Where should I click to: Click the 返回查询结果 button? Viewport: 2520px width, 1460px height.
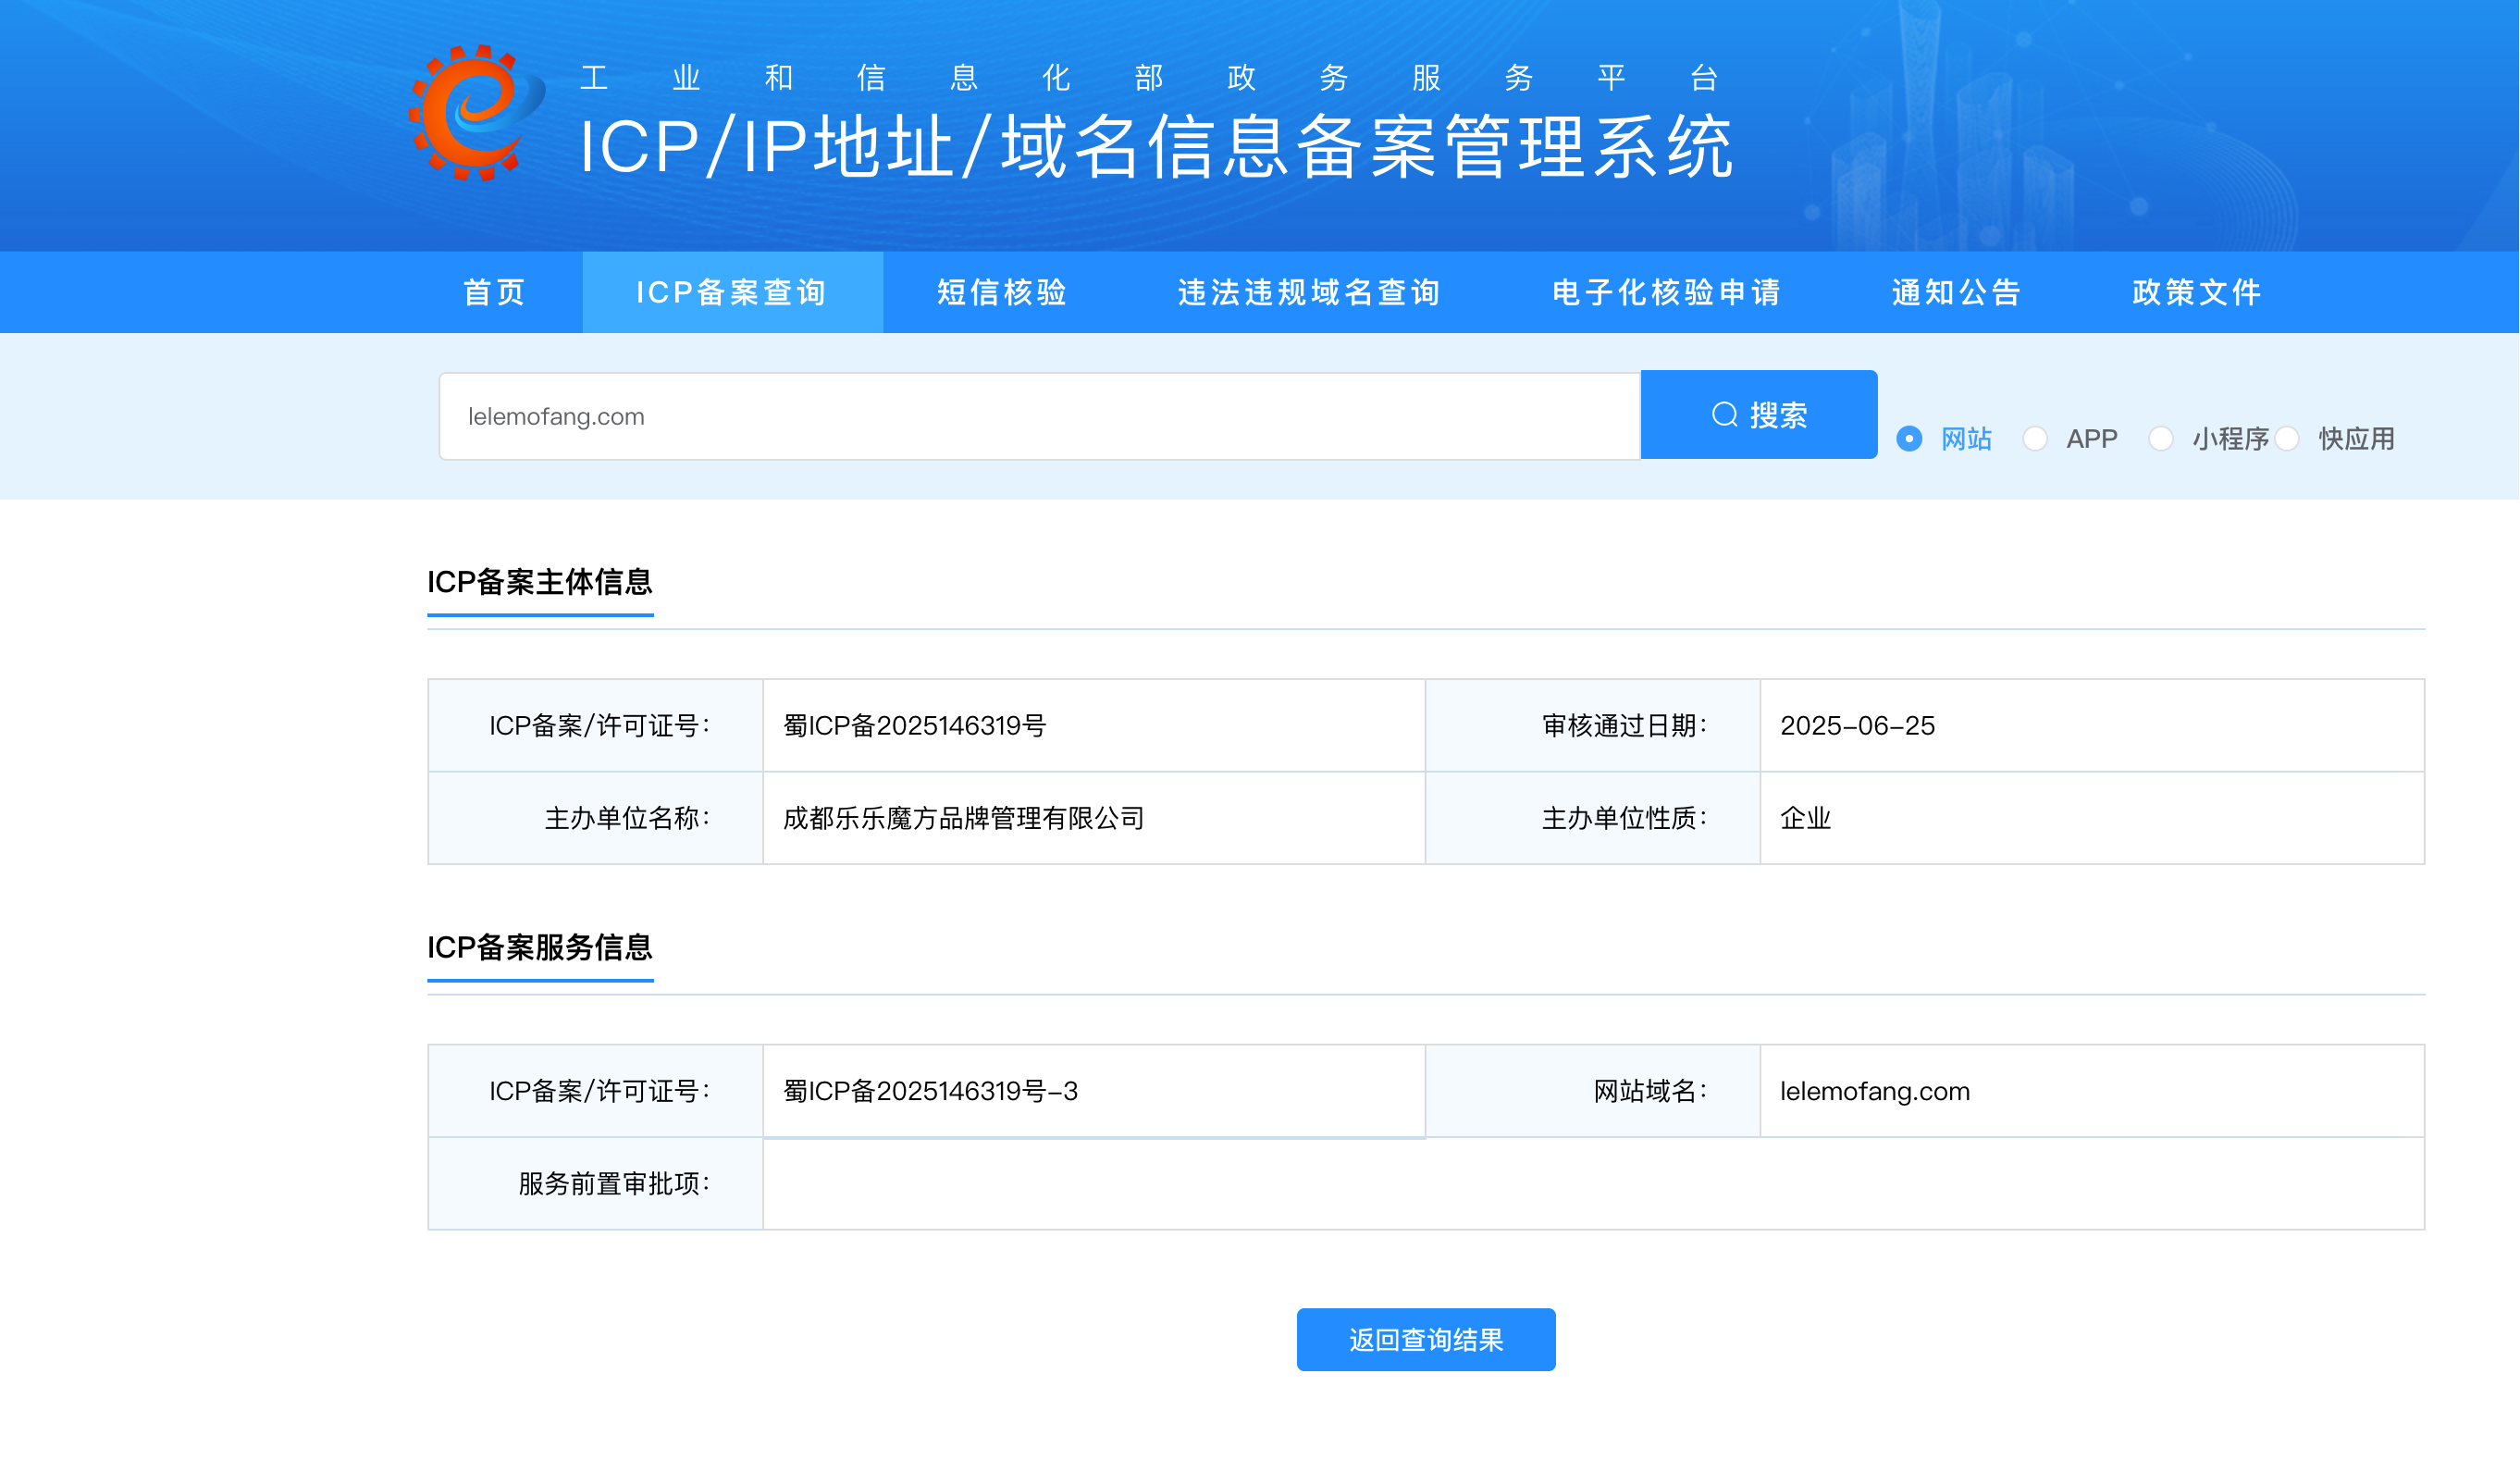pos(1425,1339)
